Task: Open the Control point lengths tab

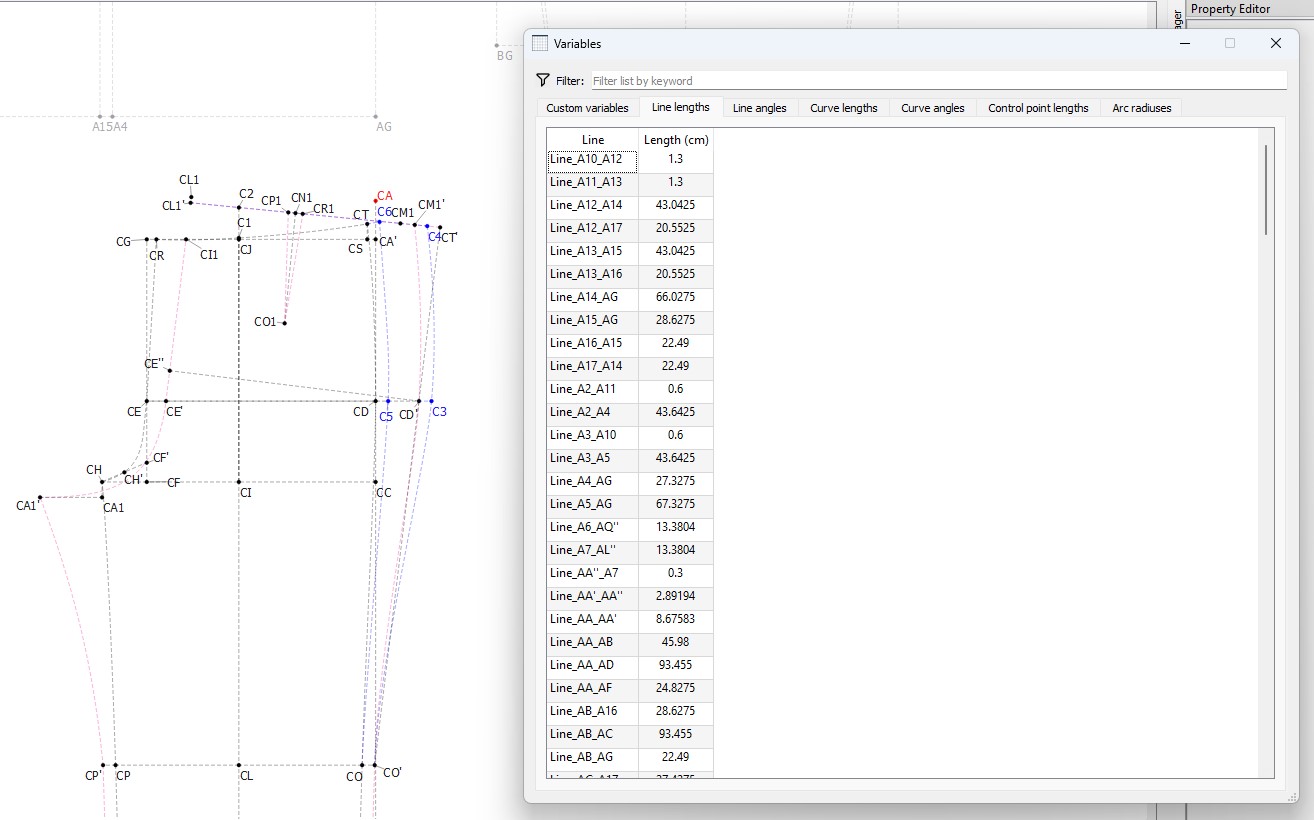Action: (1038, 107)
